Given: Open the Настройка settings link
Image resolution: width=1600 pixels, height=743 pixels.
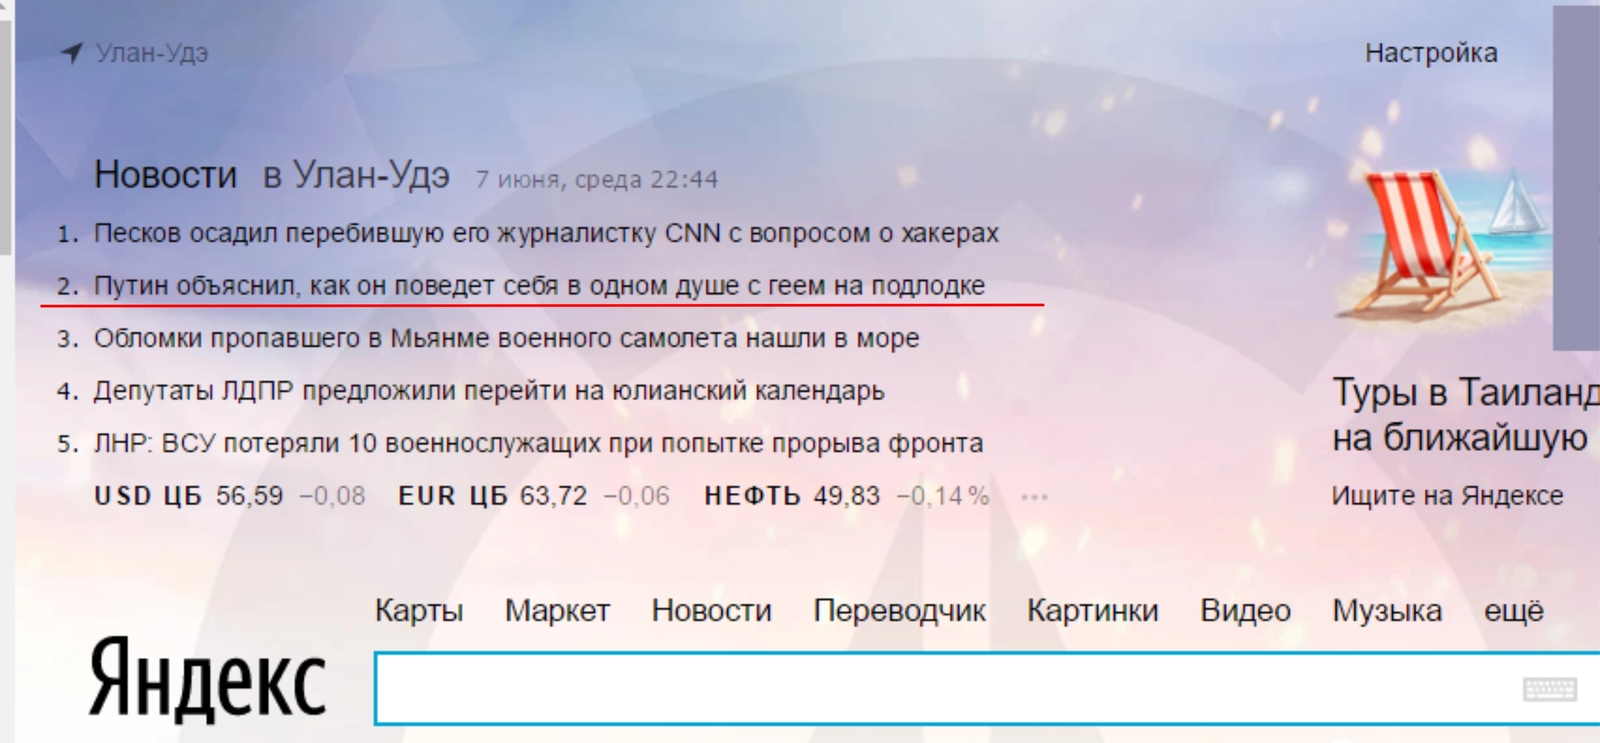Looking at the screenshot, I should point(1431,53).
